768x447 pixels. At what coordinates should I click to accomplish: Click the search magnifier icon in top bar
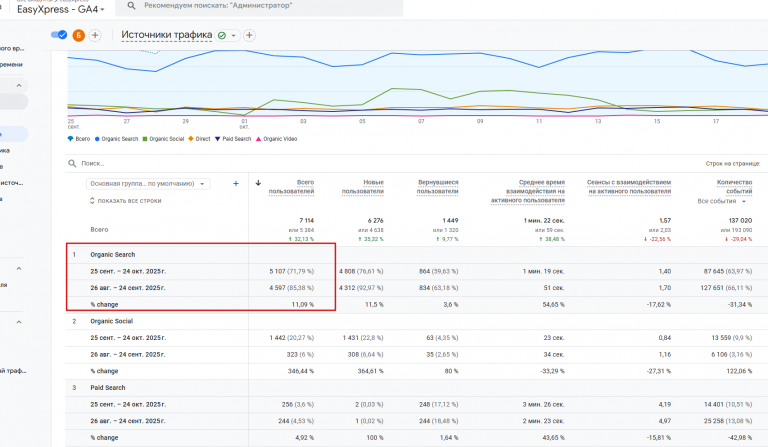pyautogui.click(x=131, y=6)
